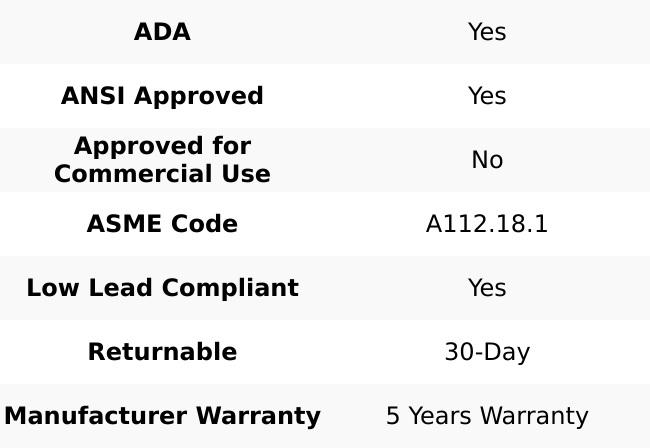Click the ASME Code label
Viewport: 650px width, 448px height.
(162, 224)
